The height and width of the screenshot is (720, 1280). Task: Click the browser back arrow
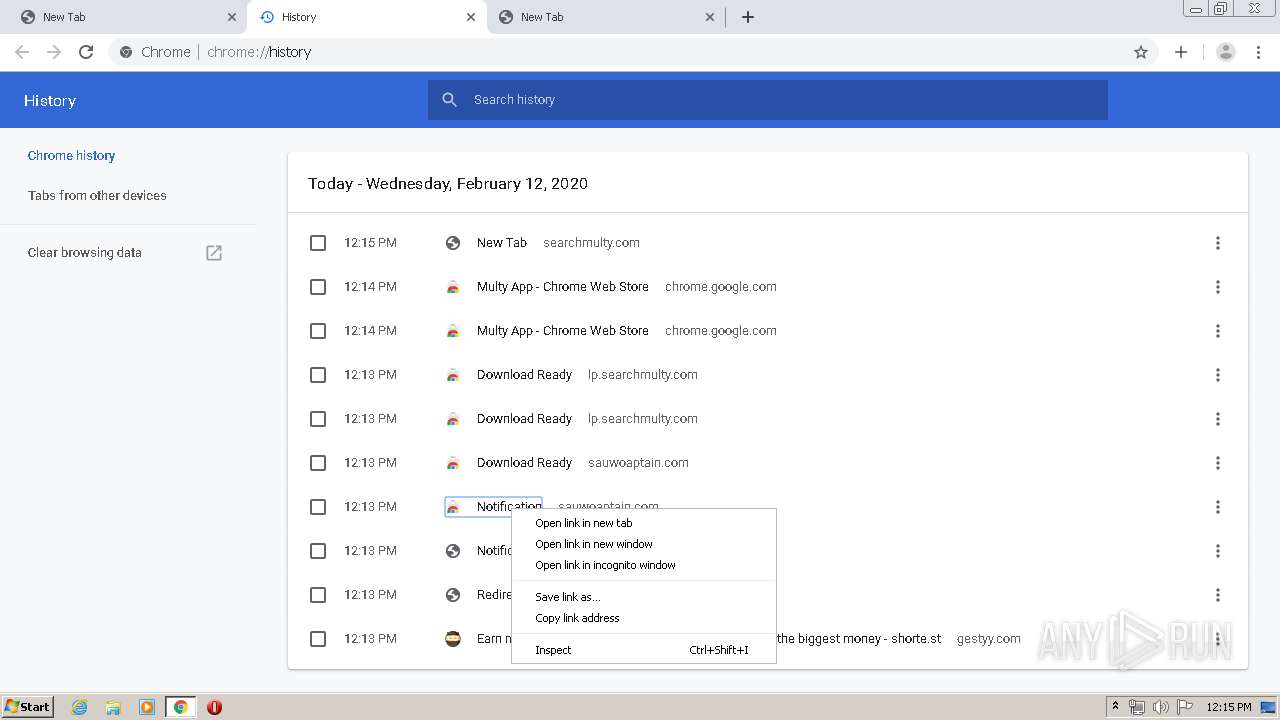[22, 52]
